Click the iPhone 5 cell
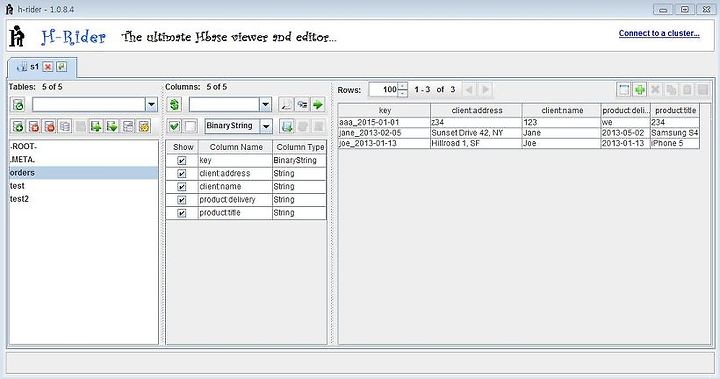 tap(675, 143)
